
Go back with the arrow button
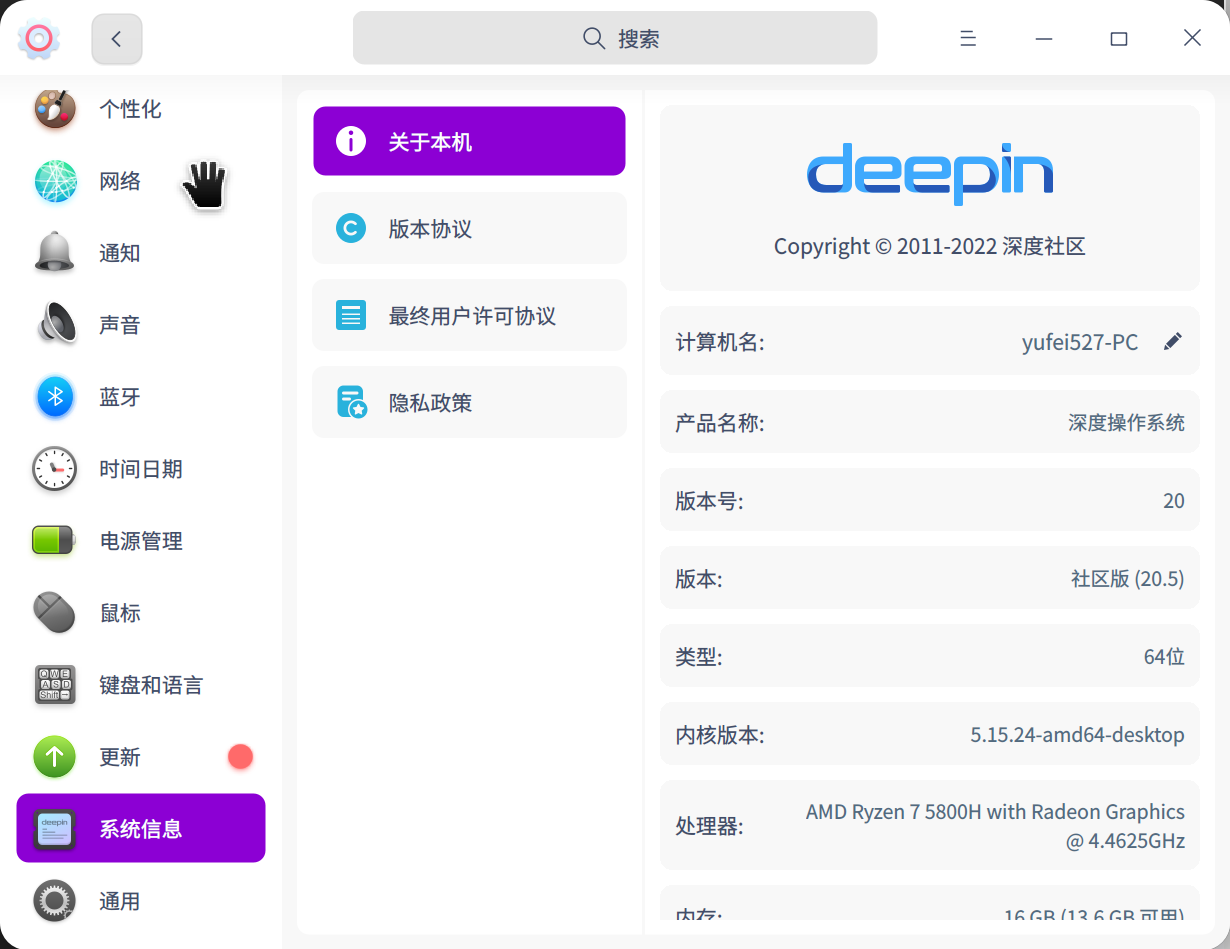click(117, 39)
